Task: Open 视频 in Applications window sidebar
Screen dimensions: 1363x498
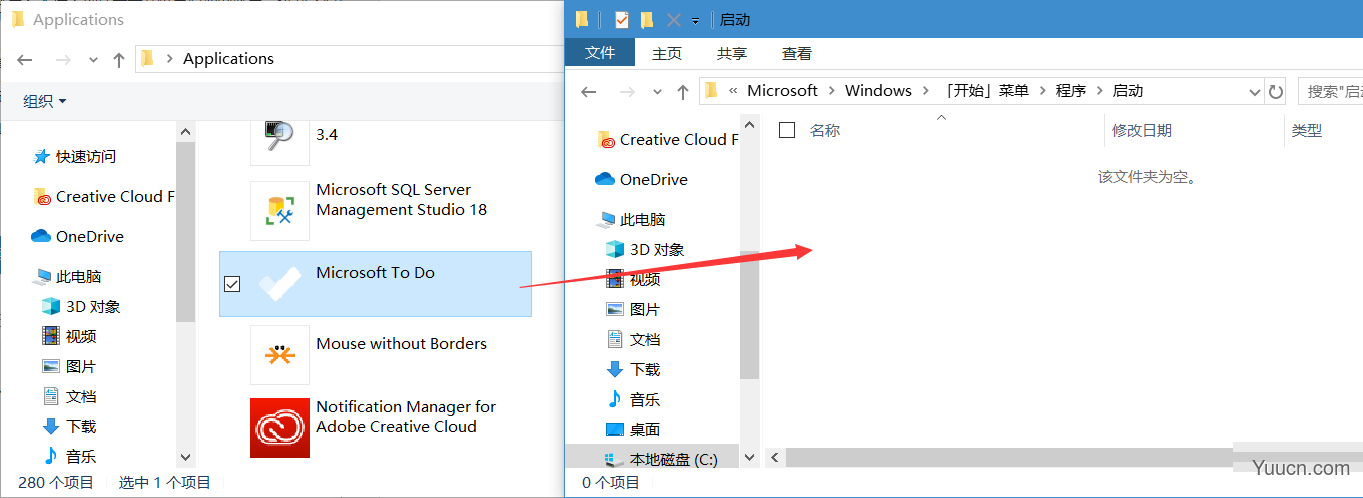Action: point(69,337)
